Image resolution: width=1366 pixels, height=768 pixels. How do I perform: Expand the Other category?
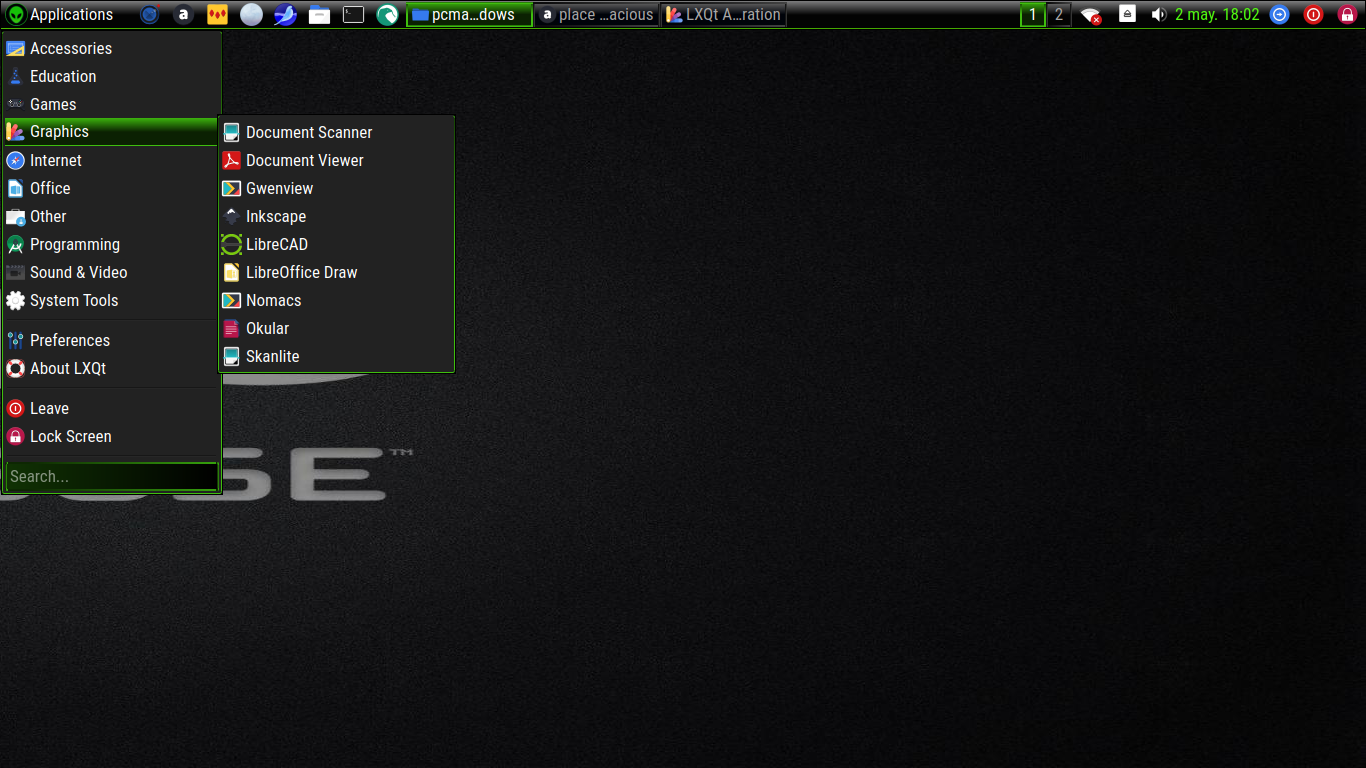111,216
